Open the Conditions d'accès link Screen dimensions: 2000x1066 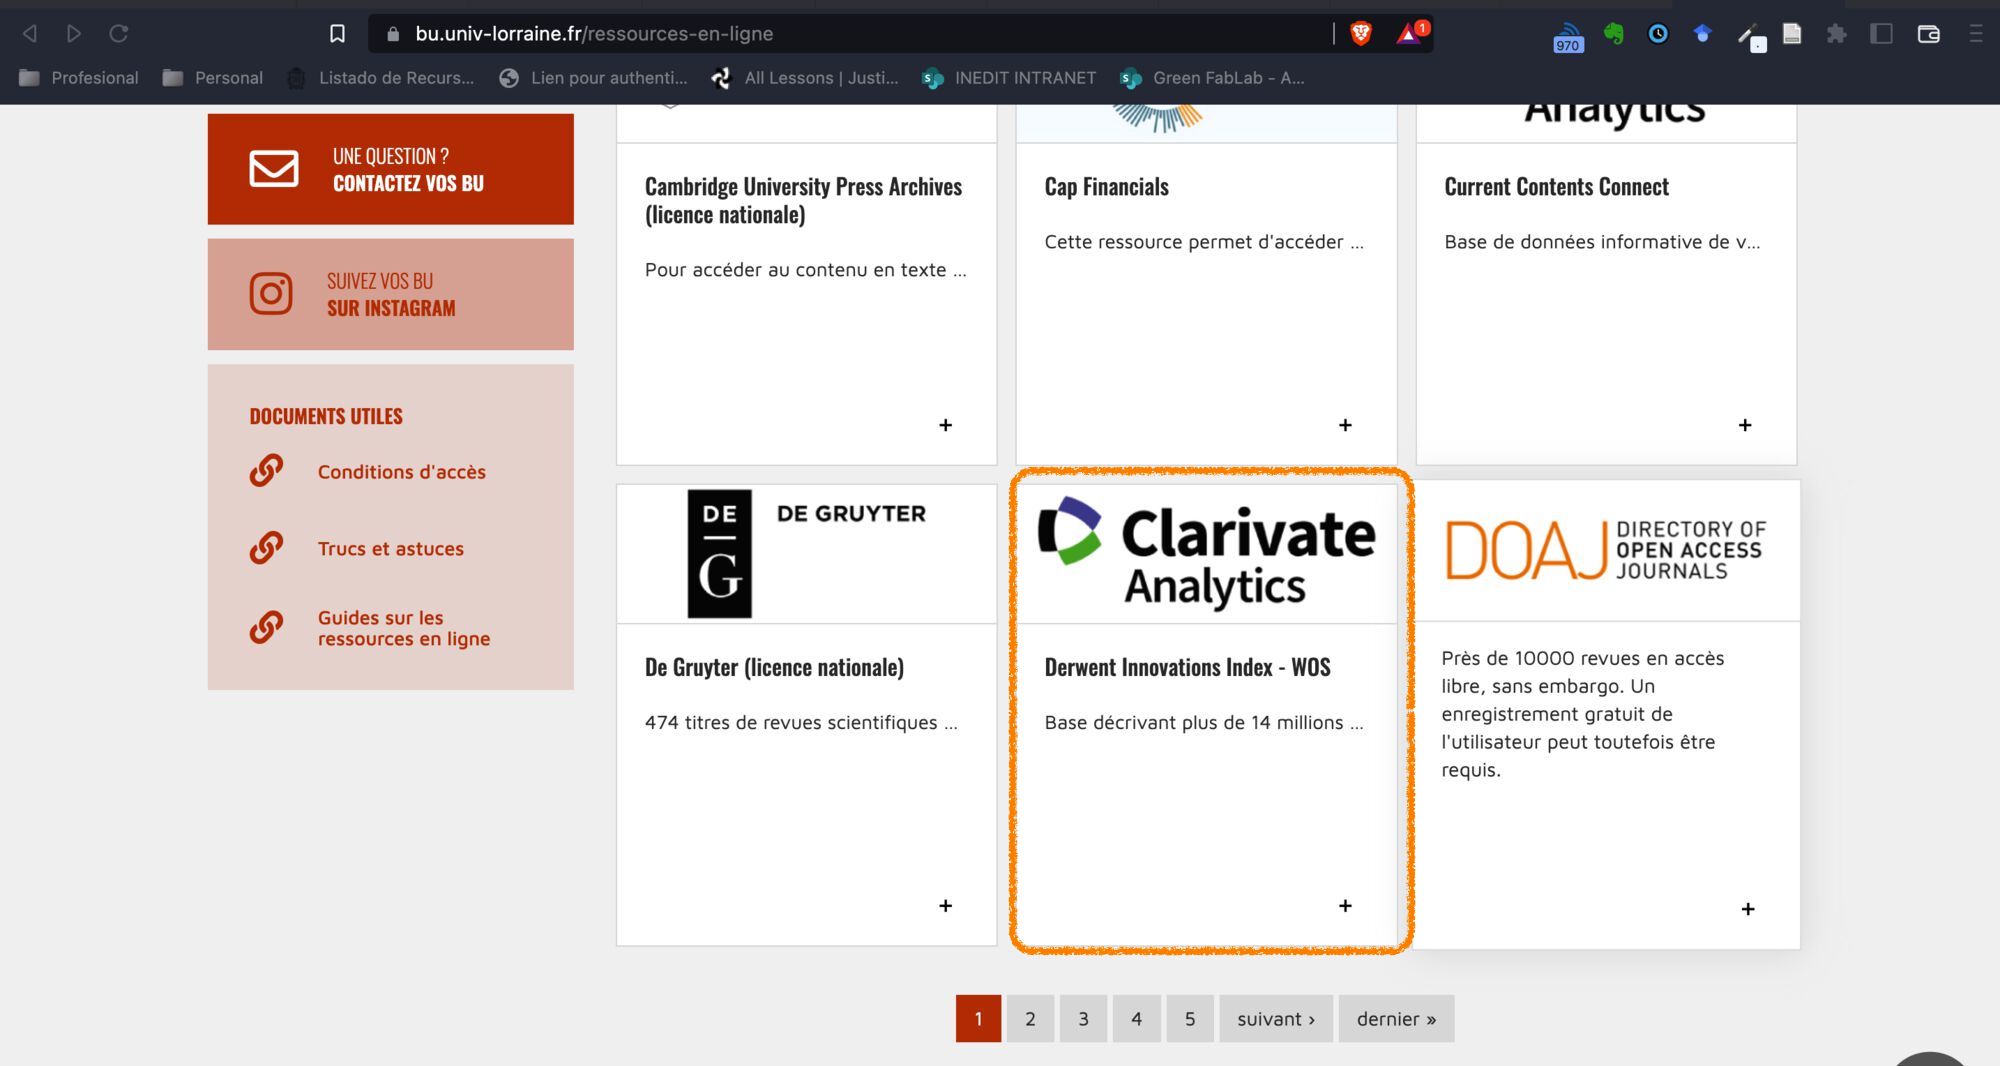401,472
